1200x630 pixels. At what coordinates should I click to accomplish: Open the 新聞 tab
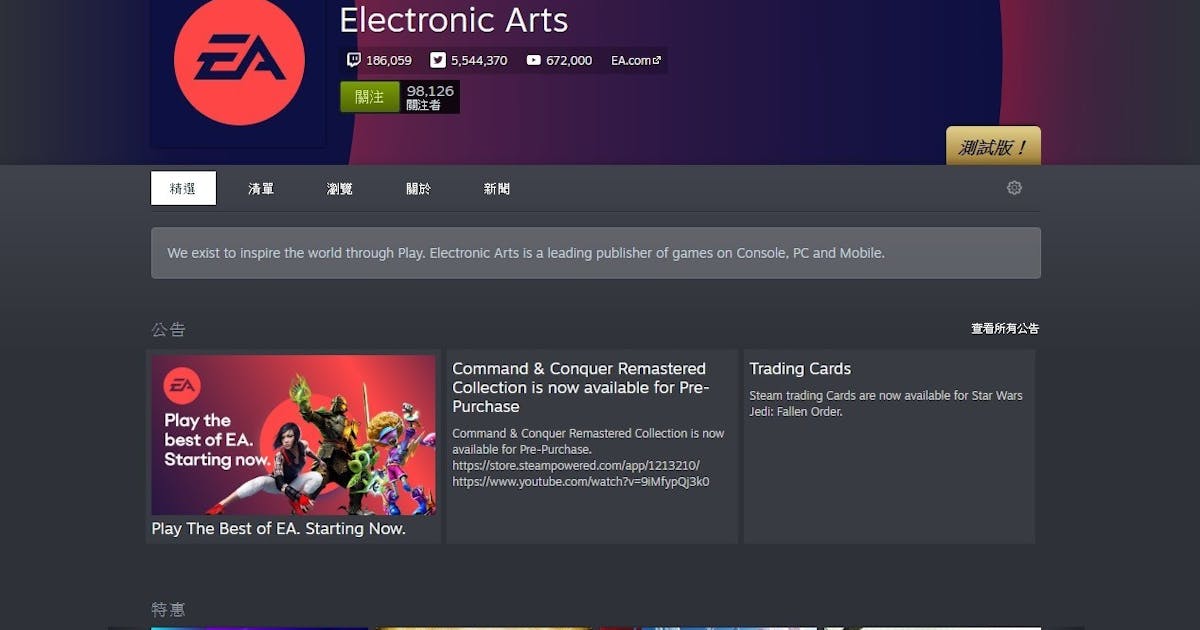496,188
